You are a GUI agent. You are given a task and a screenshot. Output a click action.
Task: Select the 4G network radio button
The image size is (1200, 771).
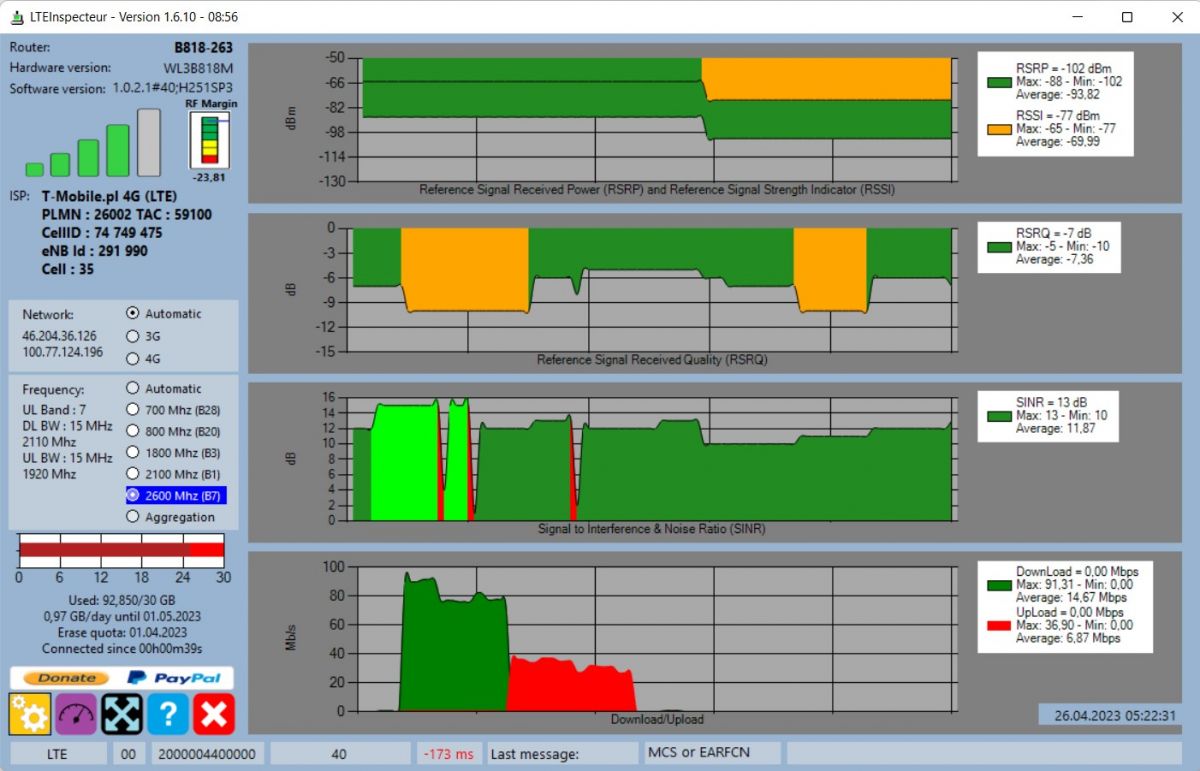pyautogui.click(x=133, y=358)
